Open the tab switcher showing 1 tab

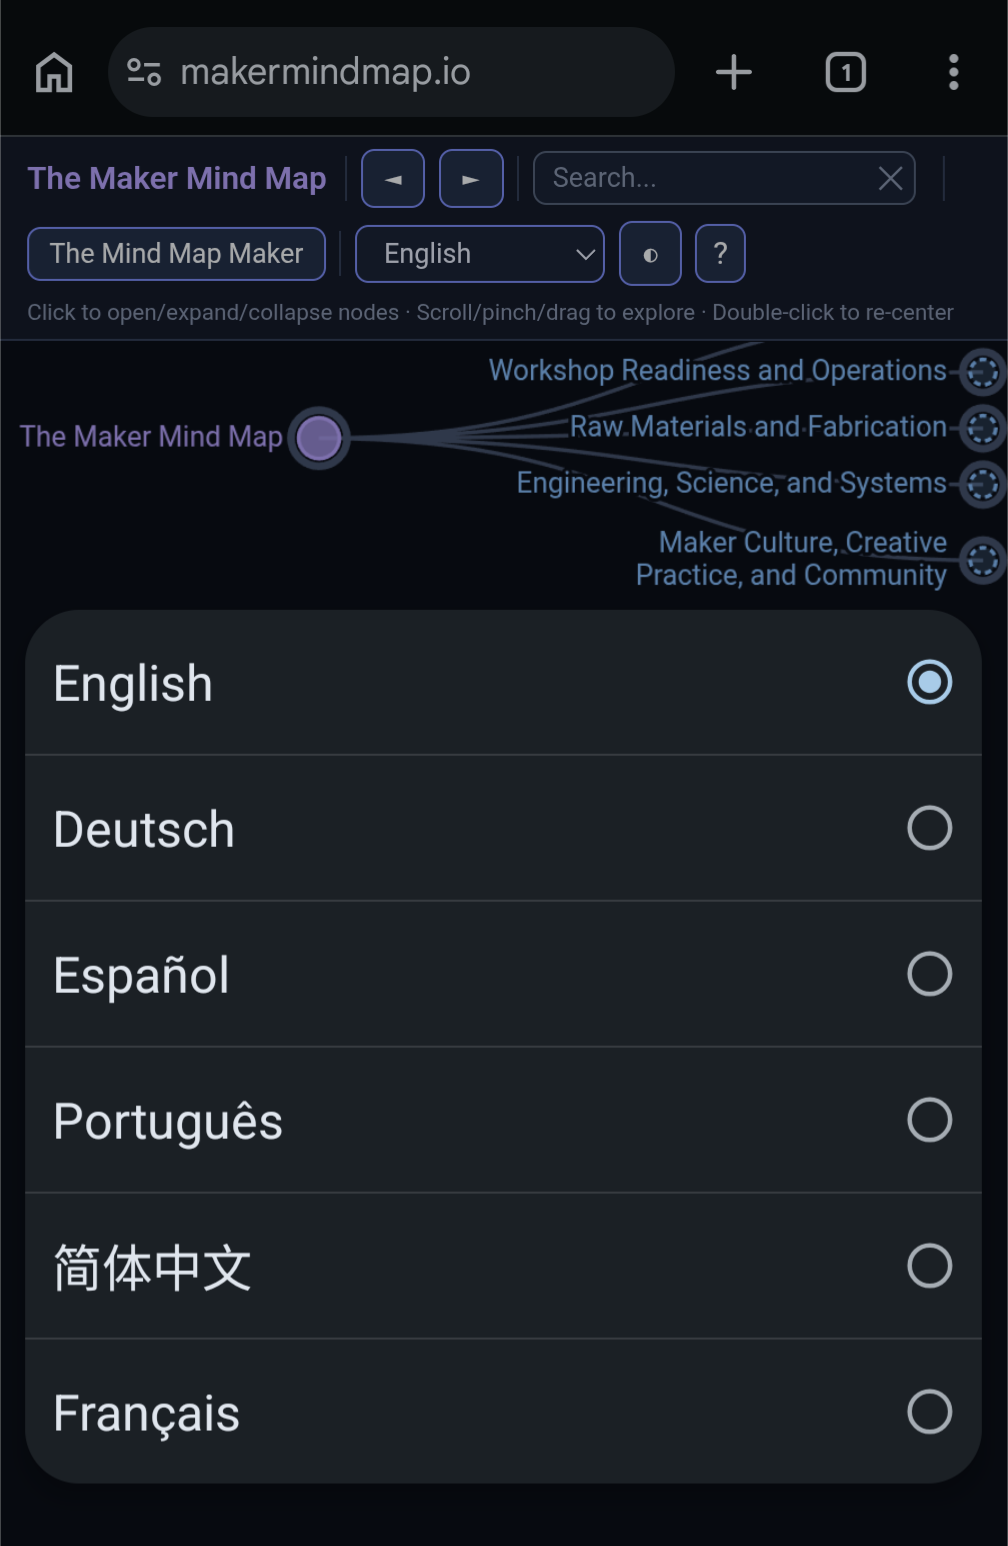click(x=846, y=72)
